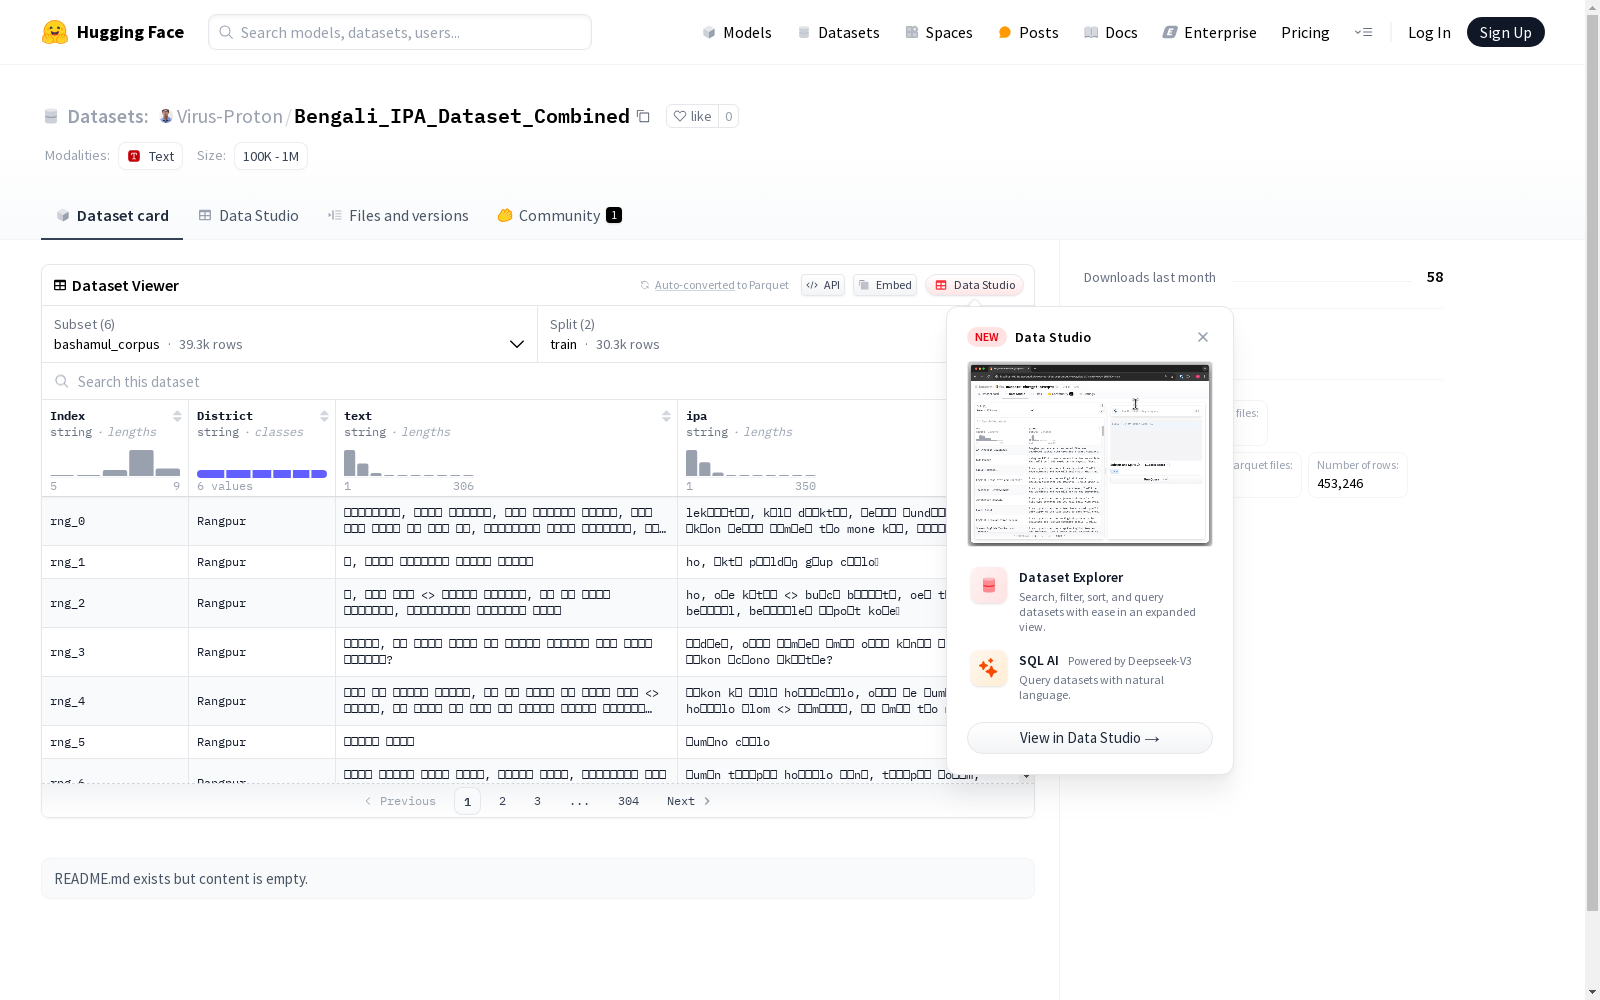Click the Hugging Face logo icon
1600x1000 pixels.
pyautogui.click(x=55, y=32)
